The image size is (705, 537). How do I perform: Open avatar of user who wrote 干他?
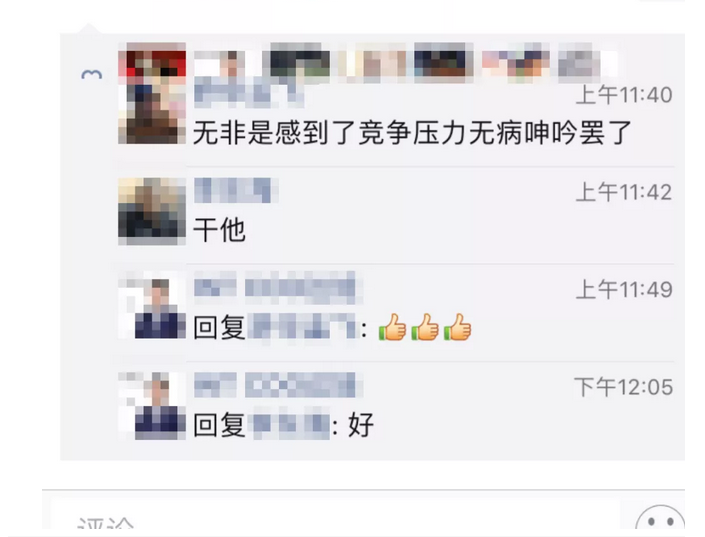click(x=152, y=211)
